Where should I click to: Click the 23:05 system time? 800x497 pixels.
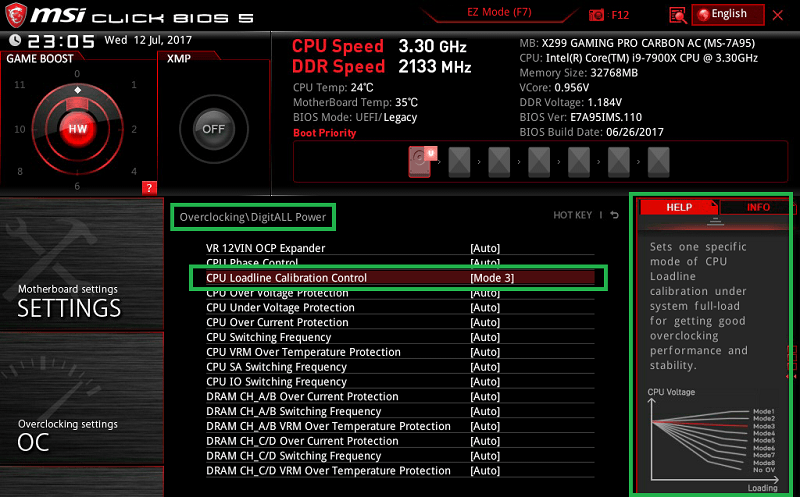point(61,41)
